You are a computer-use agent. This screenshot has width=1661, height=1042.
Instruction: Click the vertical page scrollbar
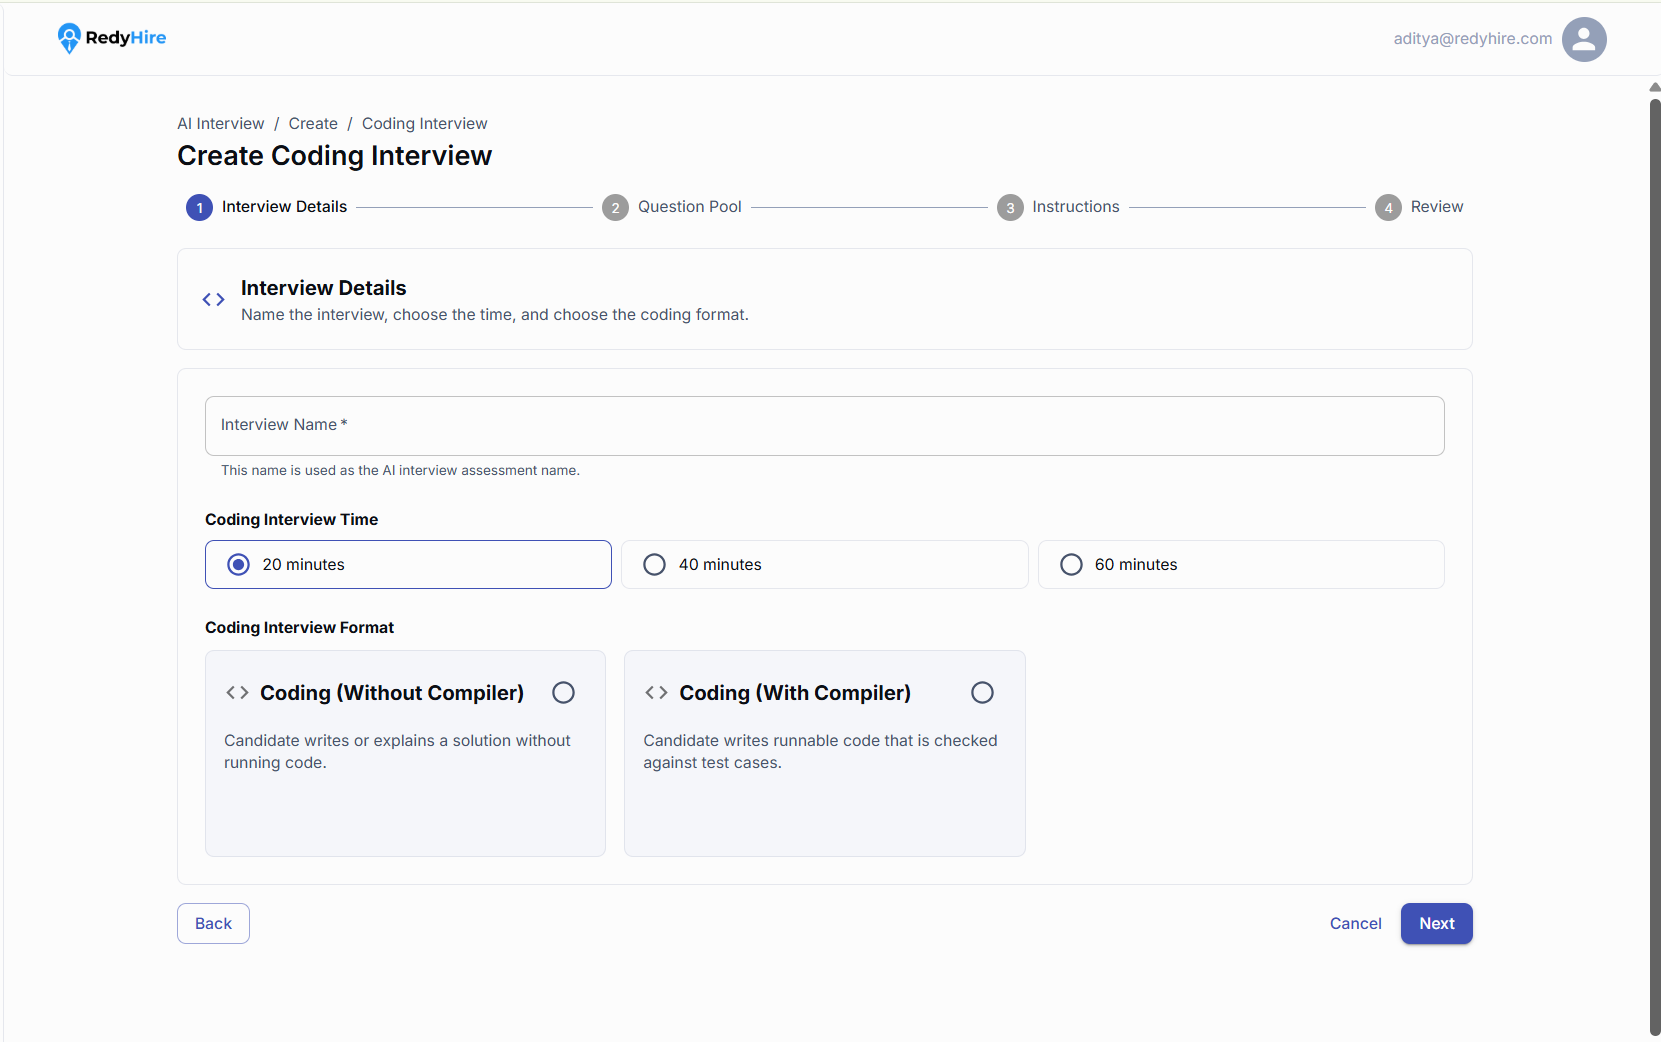(x=1655, y=567)
